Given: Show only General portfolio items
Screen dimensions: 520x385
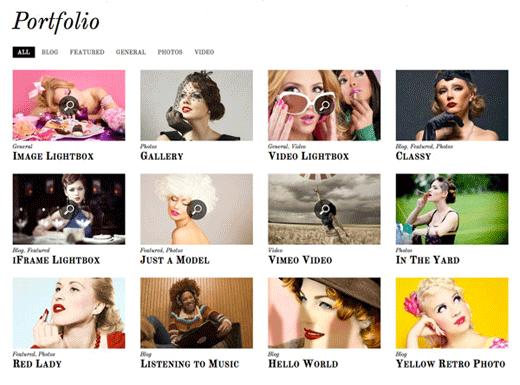Looking at the screenshot, I should [131, 52].
